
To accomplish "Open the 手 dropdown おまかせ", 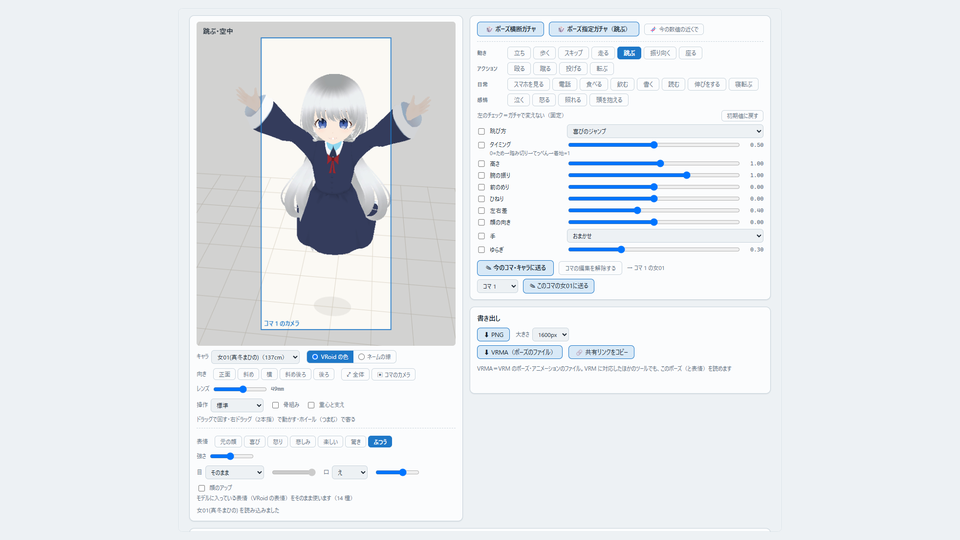I will (x=665, y=236).
